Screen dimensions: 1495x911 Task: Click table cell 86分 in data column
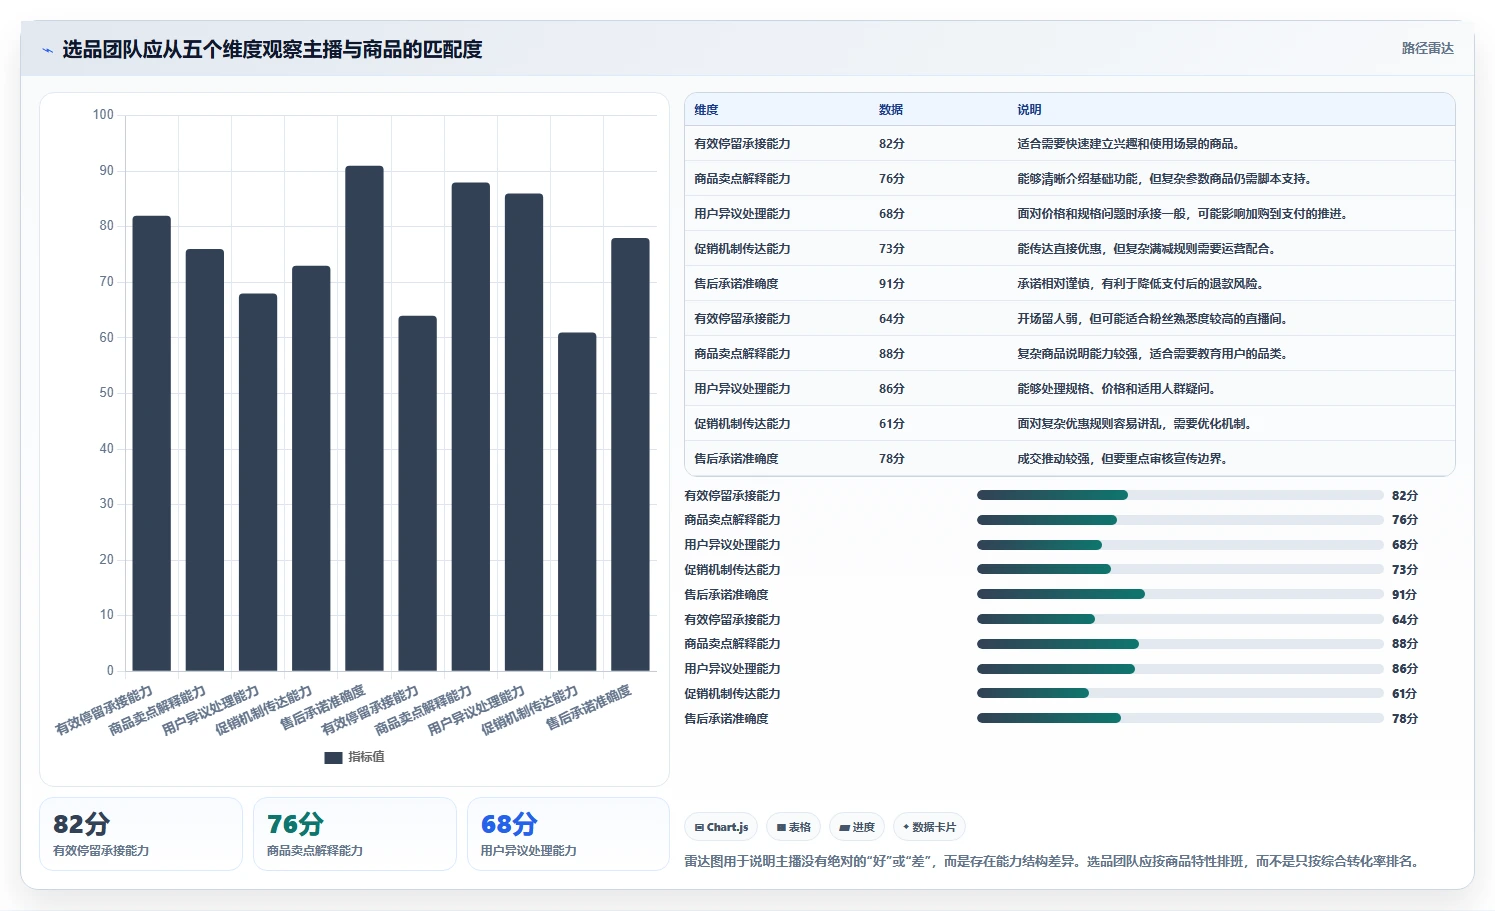[x=892, y=389]
